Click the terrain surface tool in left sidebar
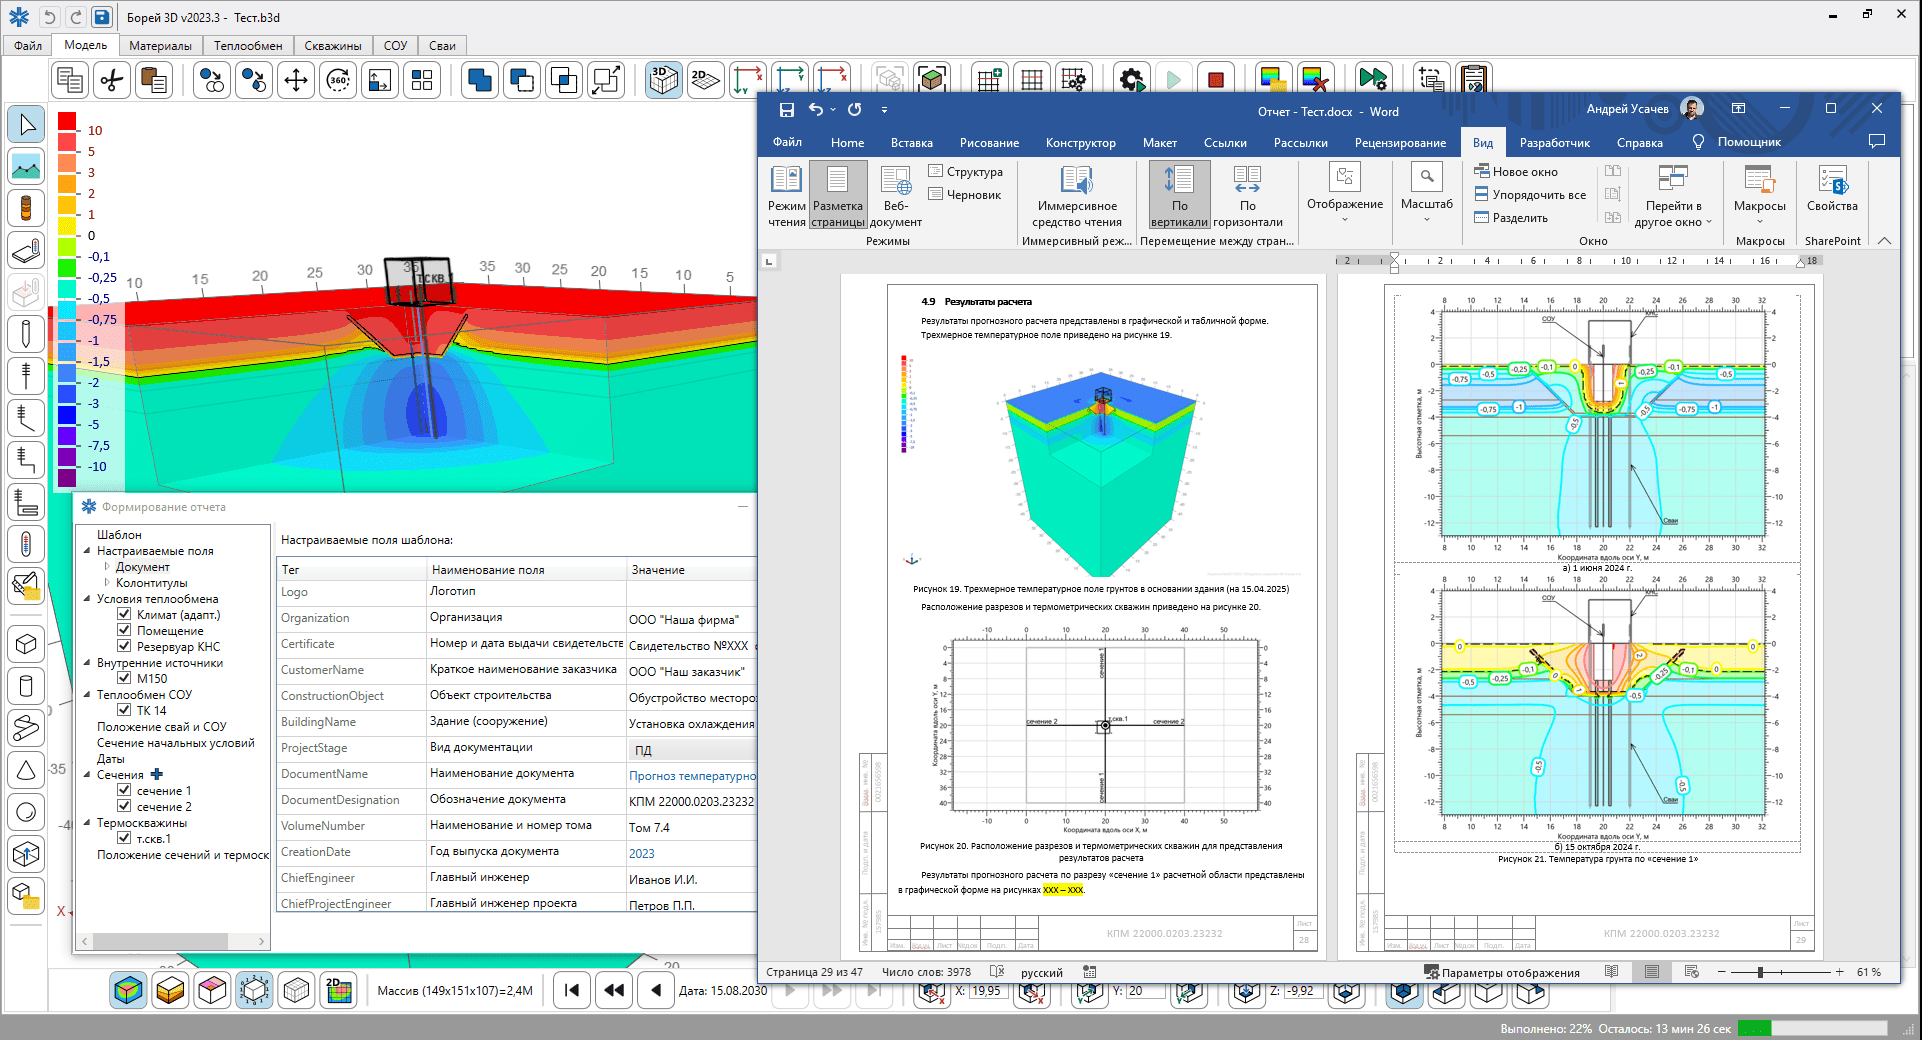 26,166
